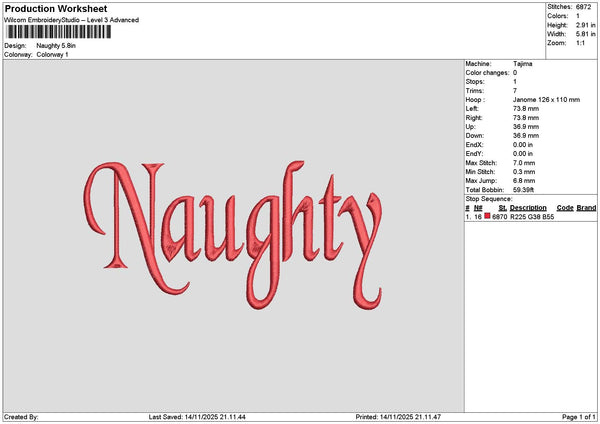Click the stitches count 6872
The width and height of the screenshot is (600, 424).
(x=583, y=7)
